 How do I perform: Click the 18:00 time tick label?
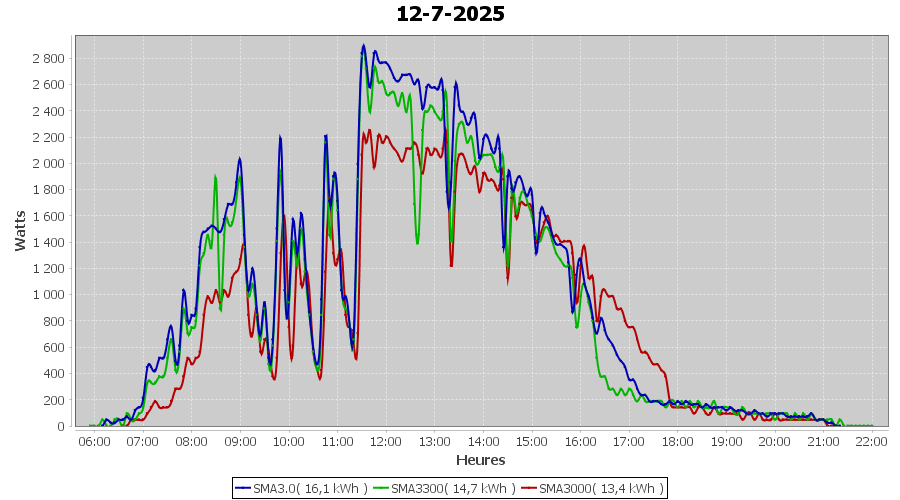pyautogui.click(x=677, y=441)
